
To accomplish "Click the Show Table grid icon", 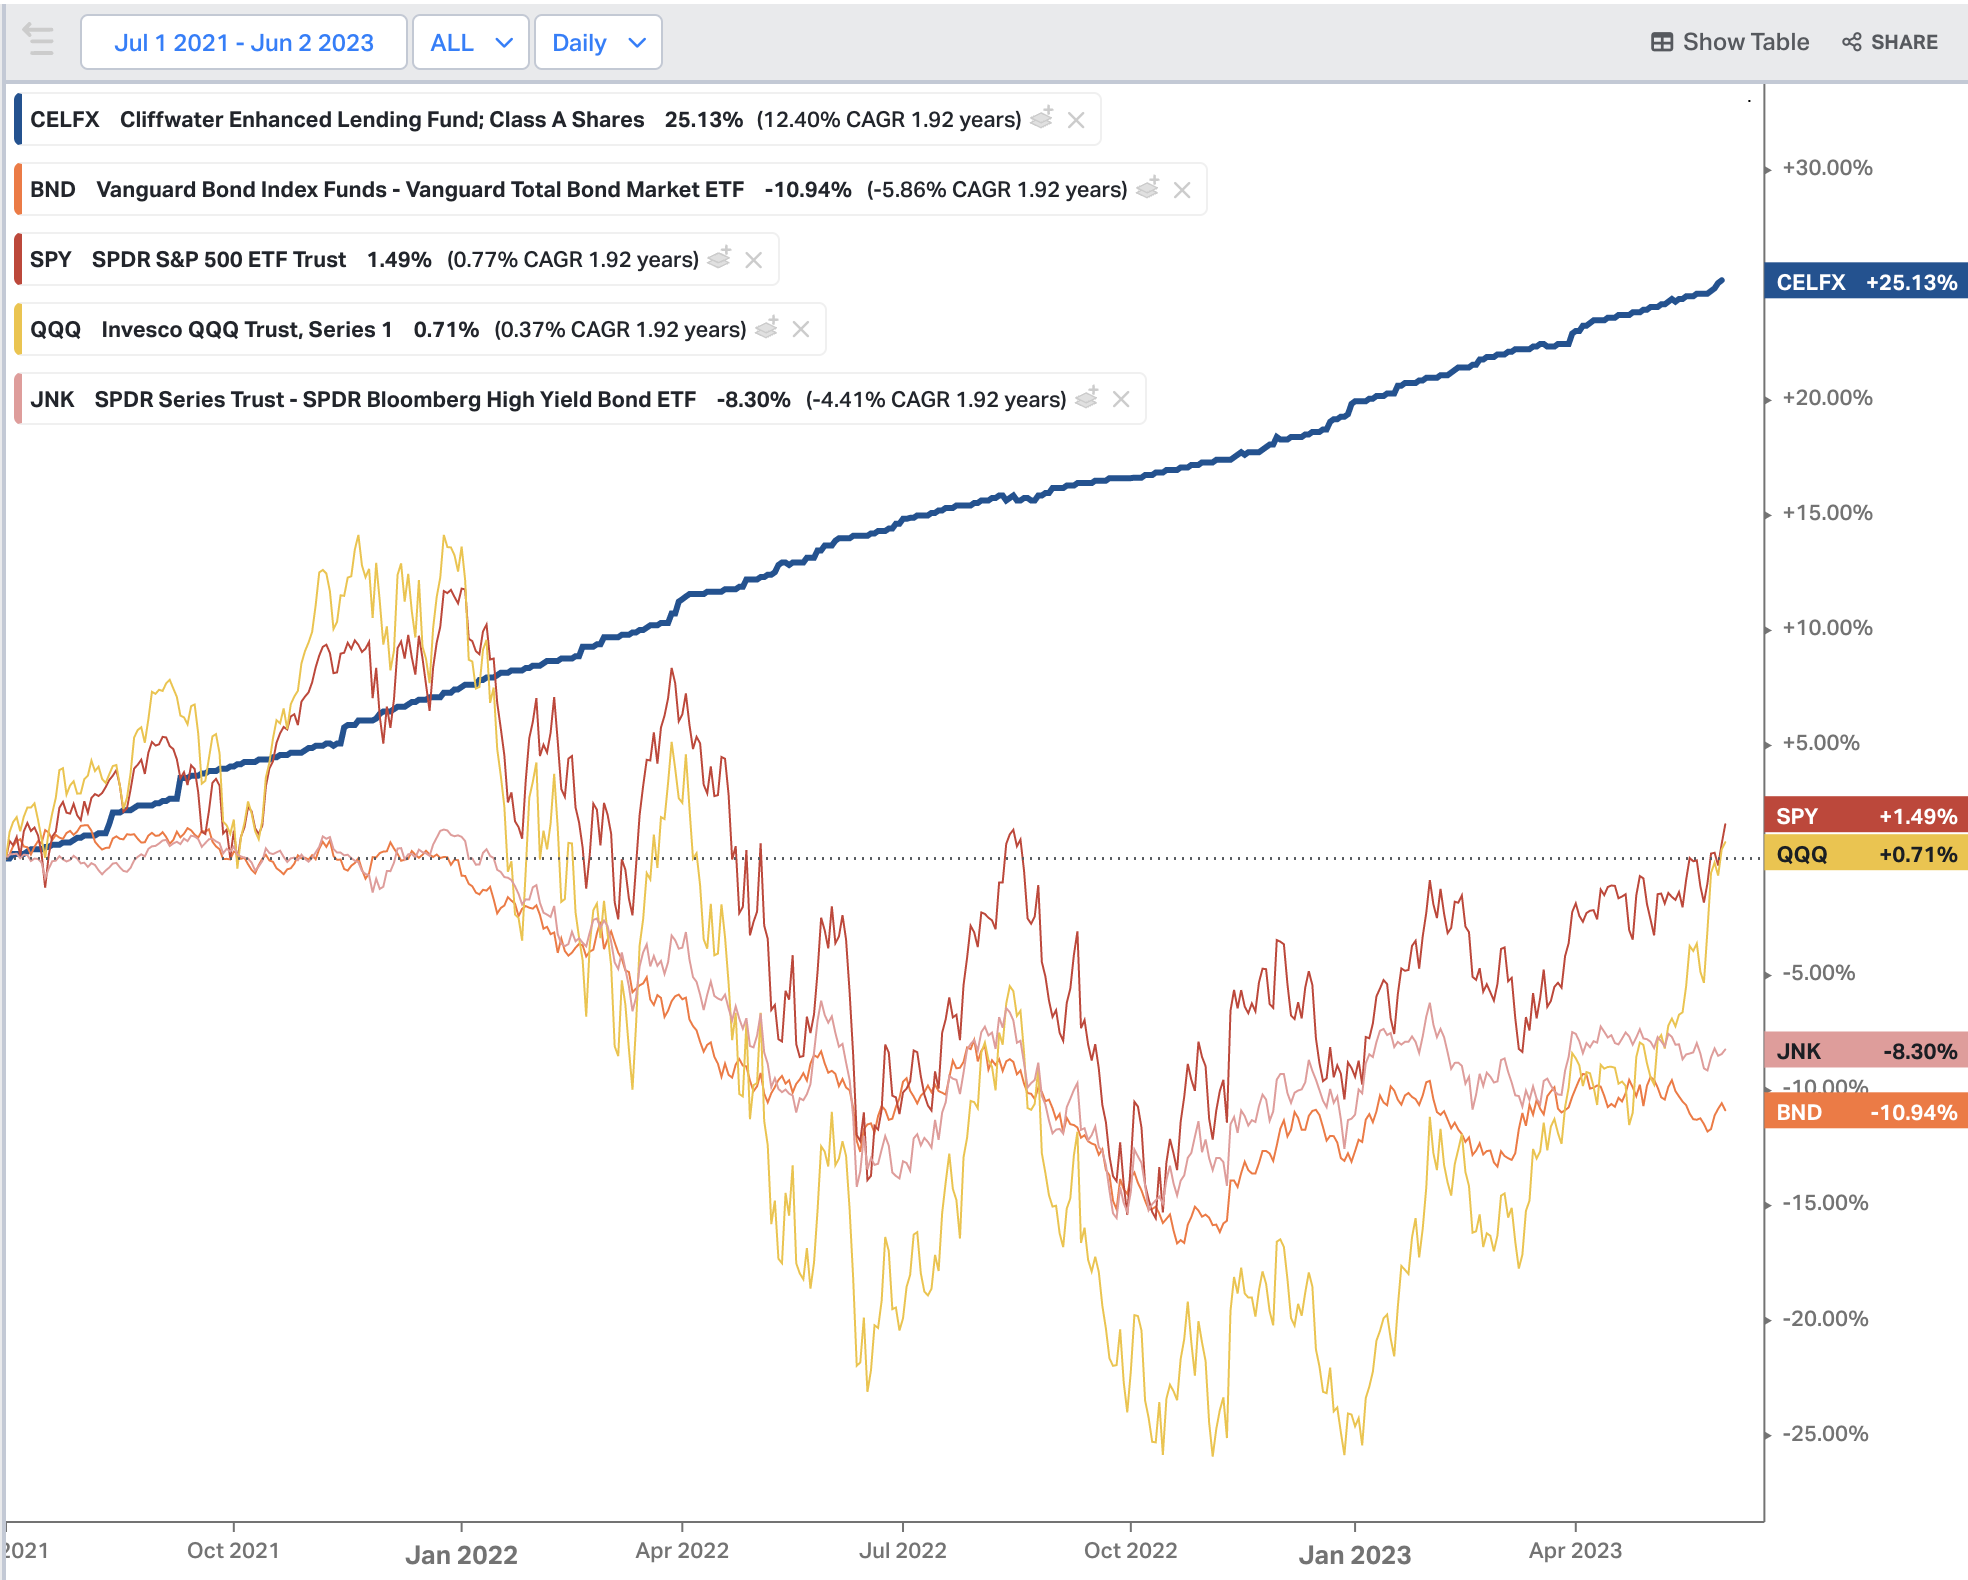I will (1662, 42).
